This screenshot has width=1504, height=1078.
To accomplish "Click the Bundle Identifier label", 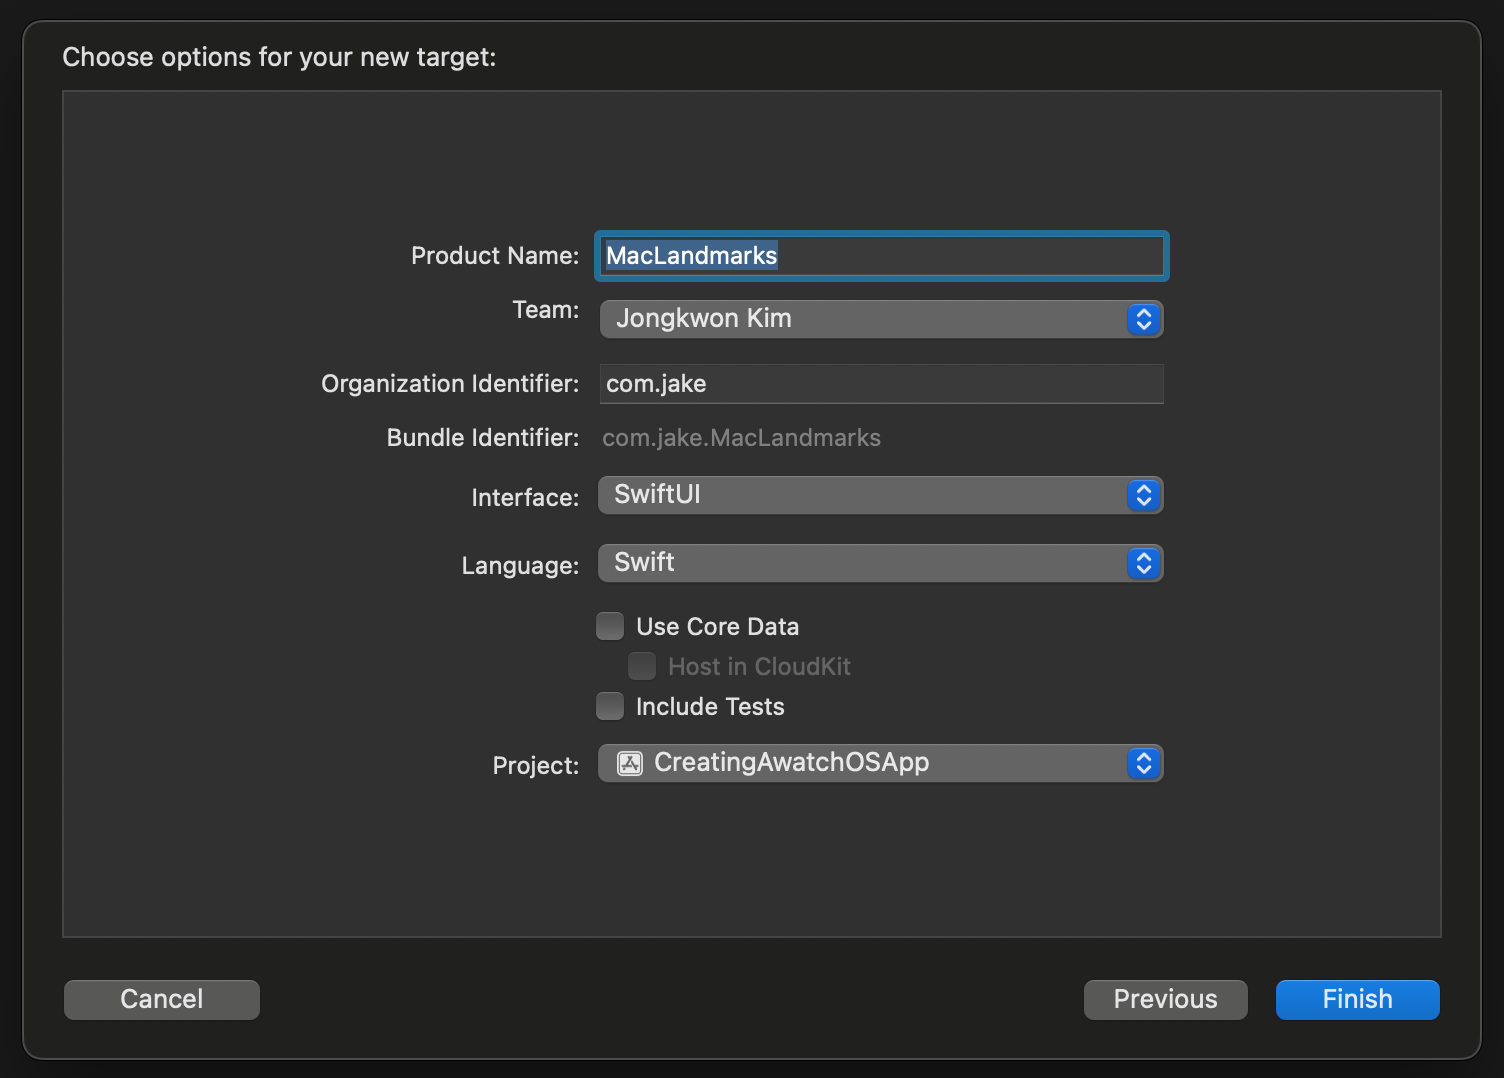I will pyautogui.click(x=483, y=438).
